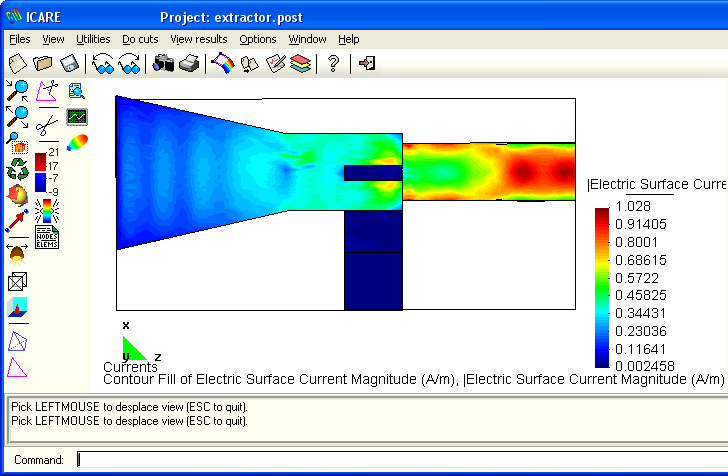Click the checklist with pencil icon

275,64
